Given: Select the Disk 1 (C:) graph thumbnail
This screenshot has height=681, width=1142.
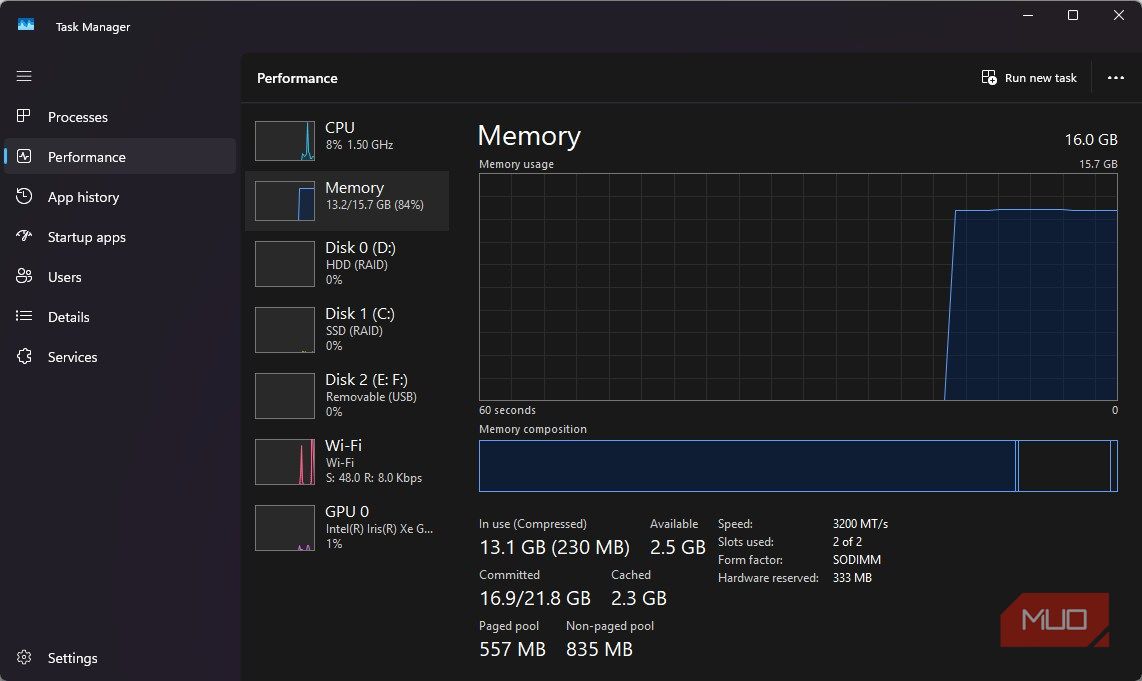Looking at the screenshot, I should pos(285,330).
